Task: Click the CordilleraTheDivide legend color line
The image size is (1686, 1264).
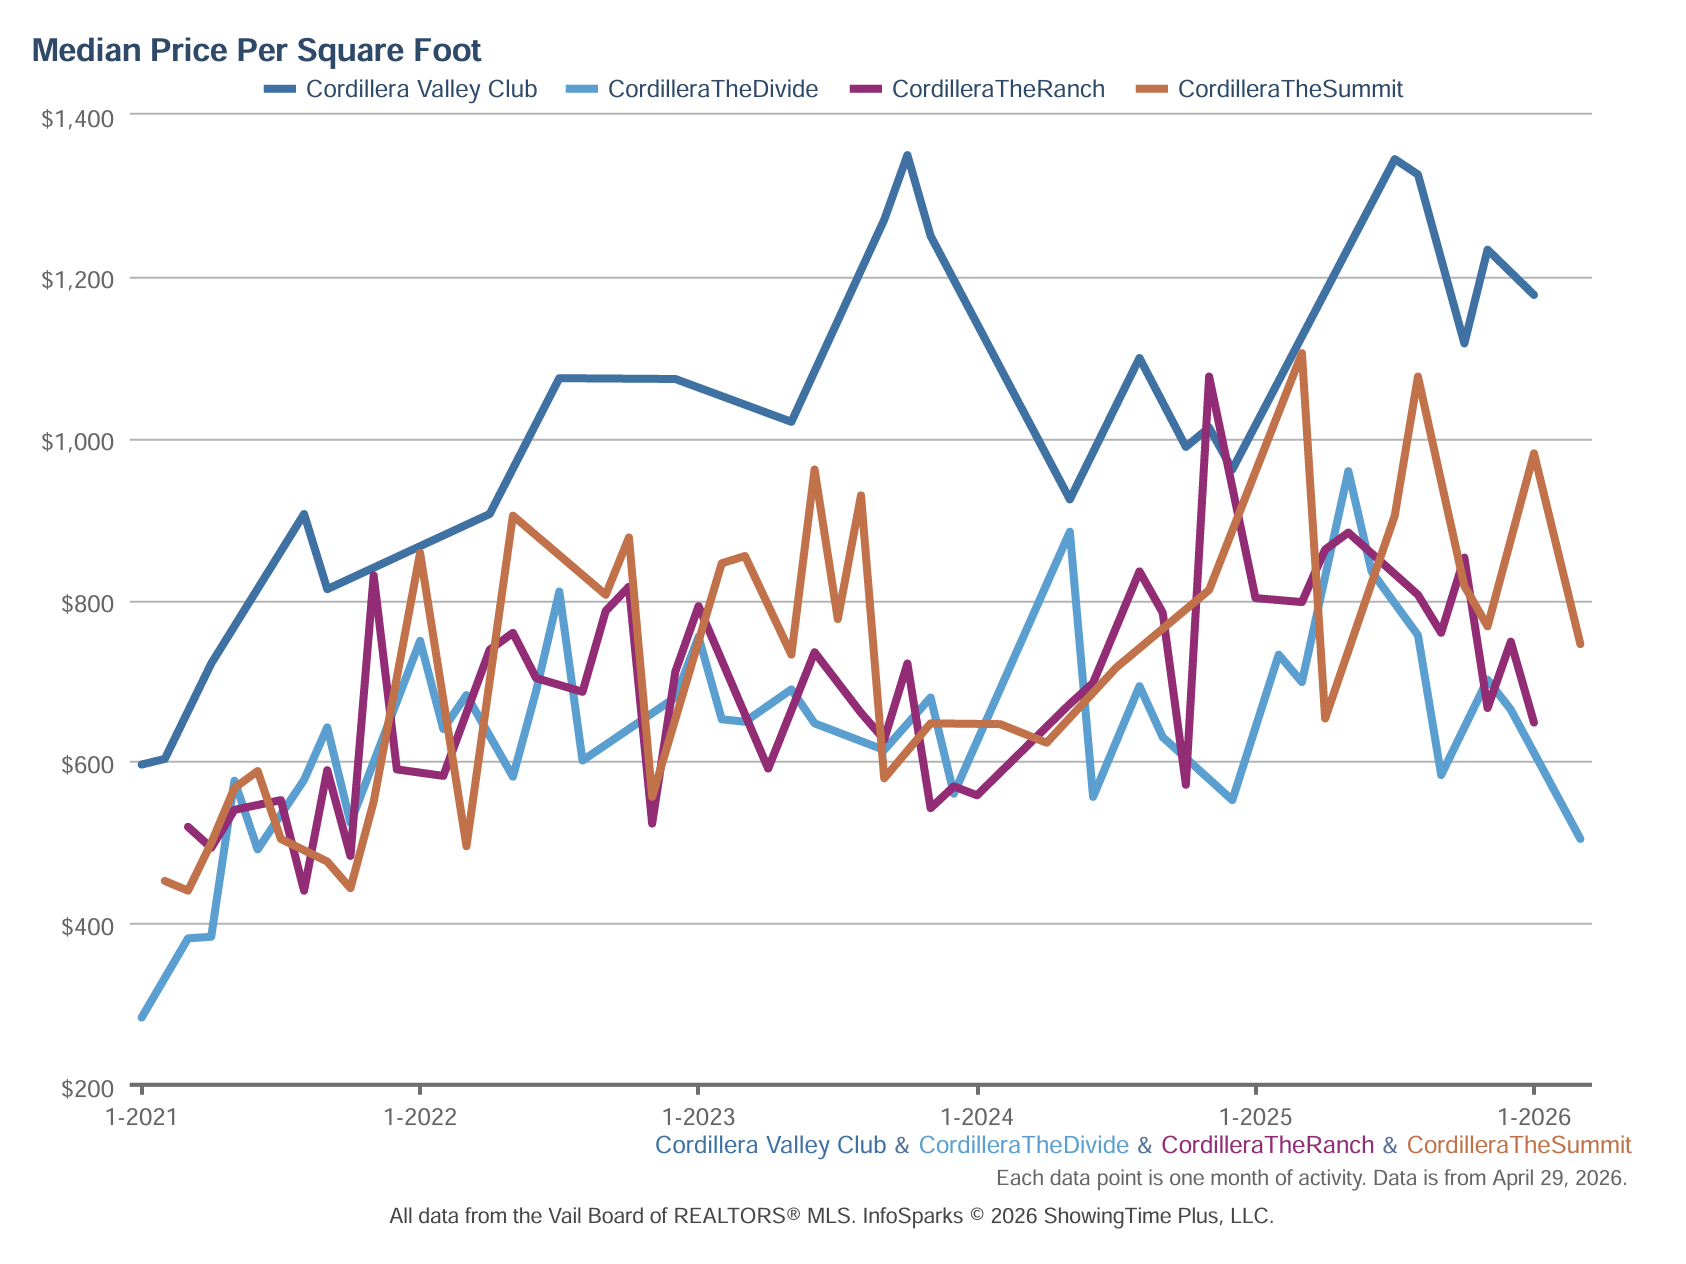Action: 582,90
